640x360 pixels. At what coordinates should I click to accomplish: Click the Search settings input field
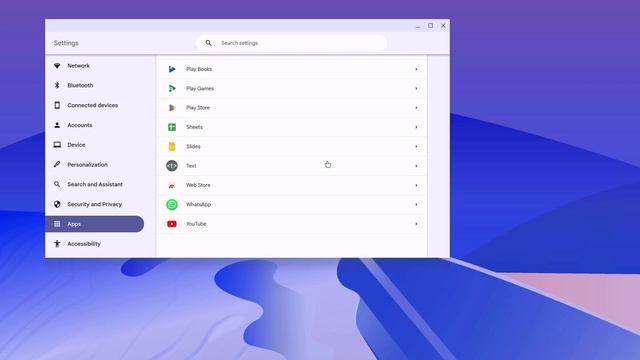[291, 43]
